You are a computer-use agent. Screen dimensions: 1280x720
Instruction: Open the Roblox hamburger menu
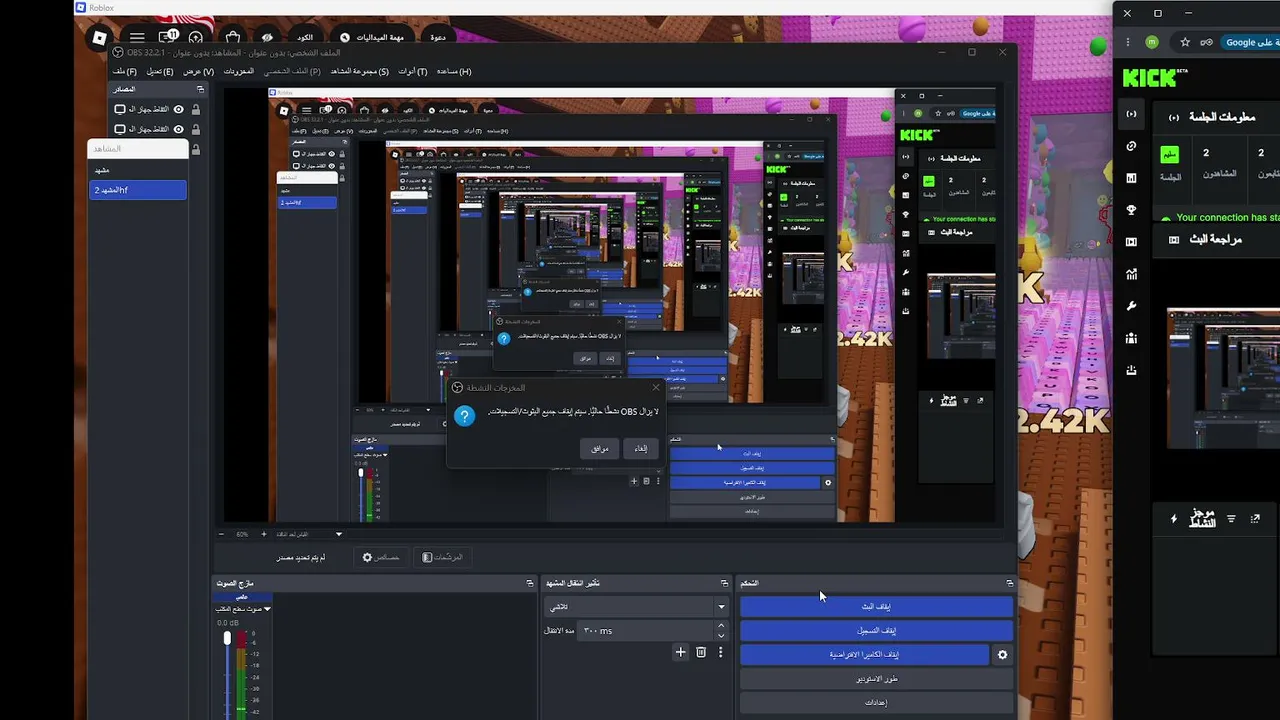tap(137, 38)
